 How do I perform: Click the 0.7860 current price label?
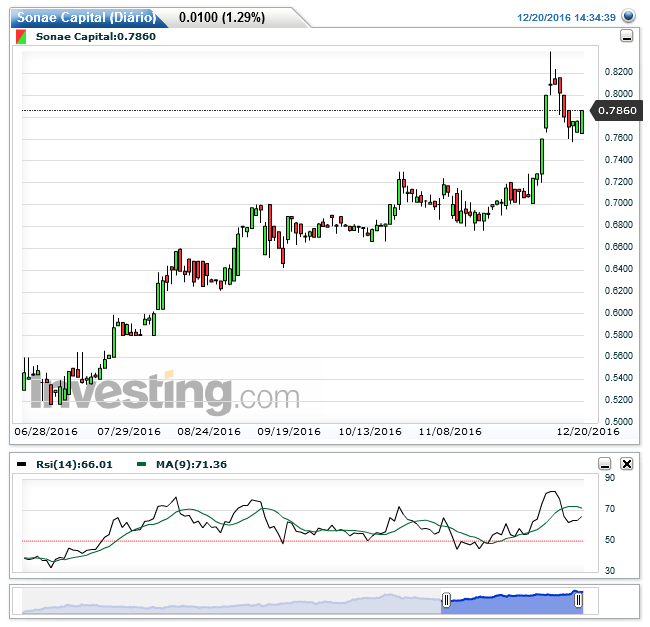[617, 111]
